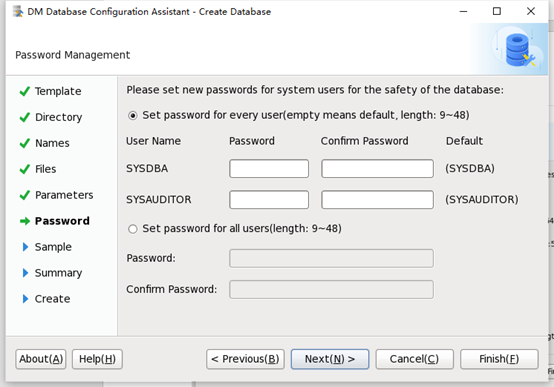Viewport: 554px width, 387px height.
Task: Click the green checkmark beside Template
Action: [25, 92]
